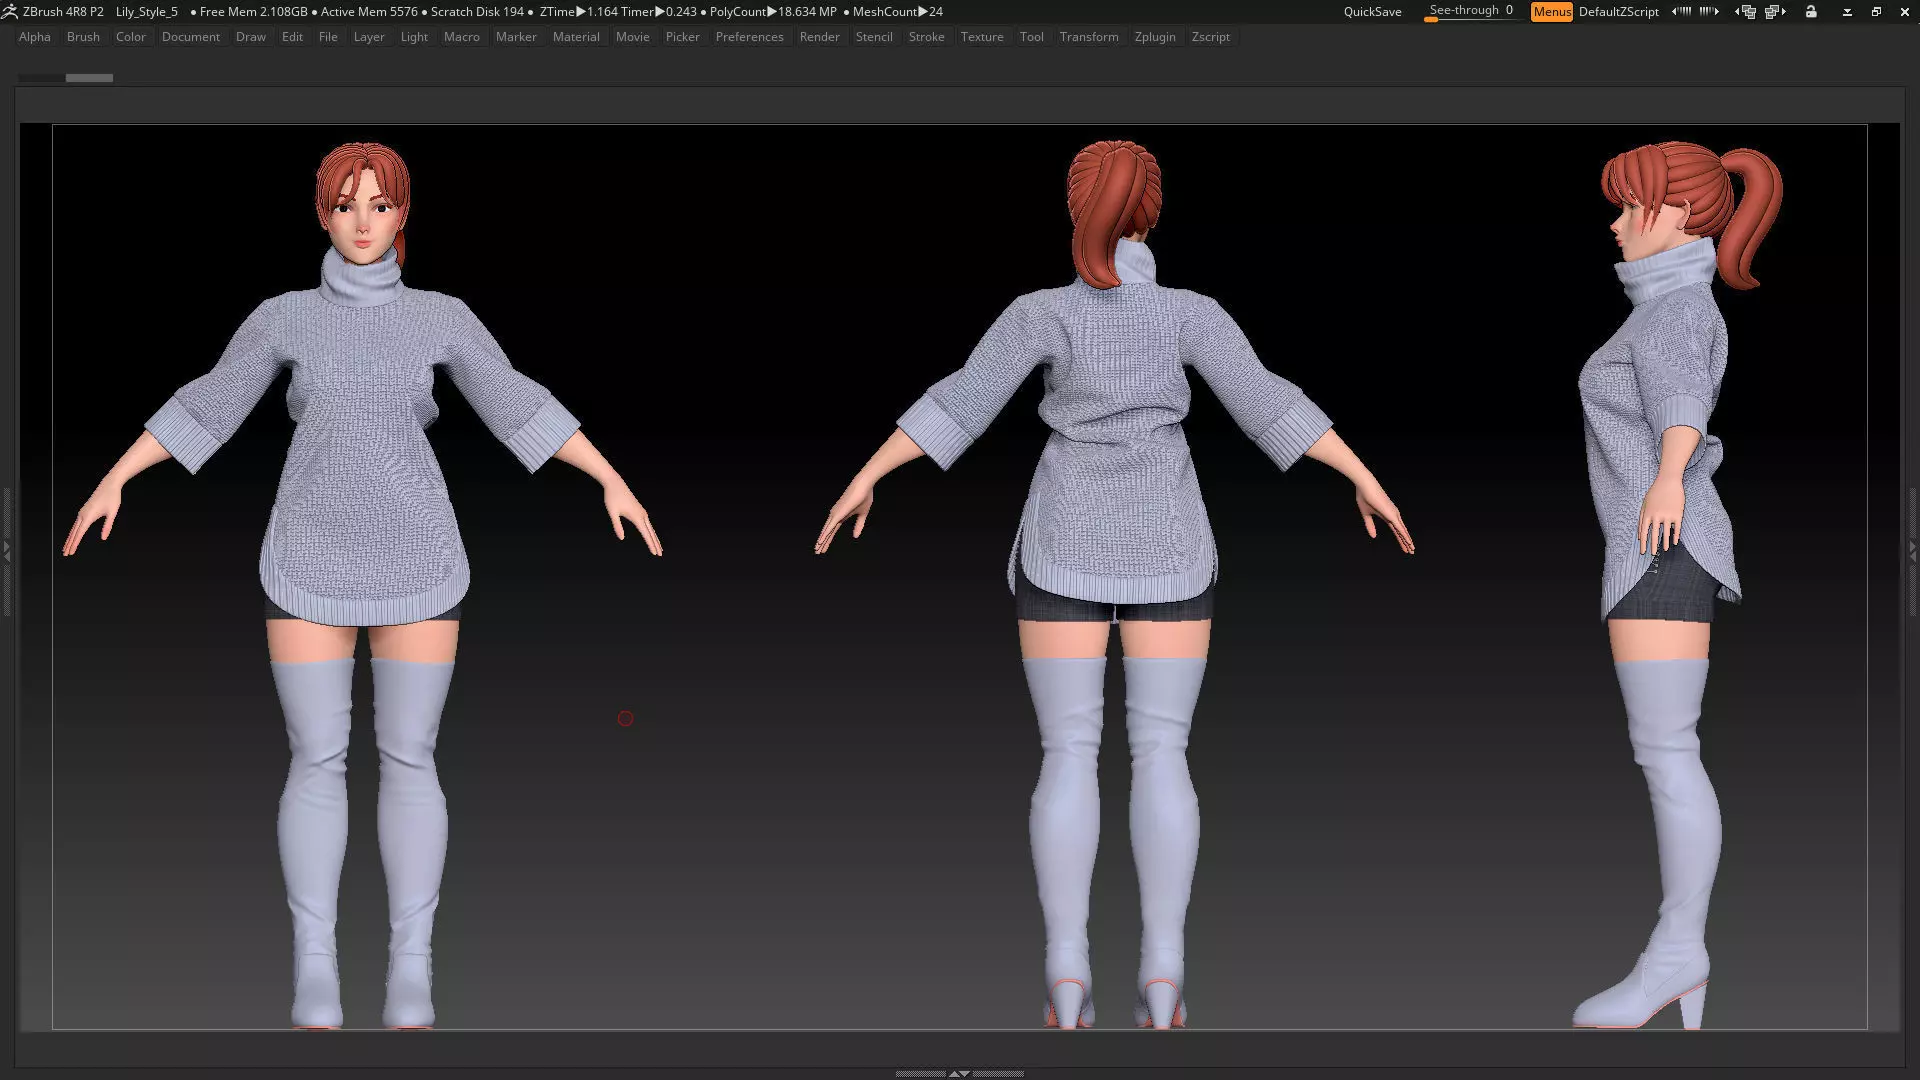The width and height of the screenshot is (1920, 1080).
Task: Open the Stroke menu
Action: [x=927, y=37]
